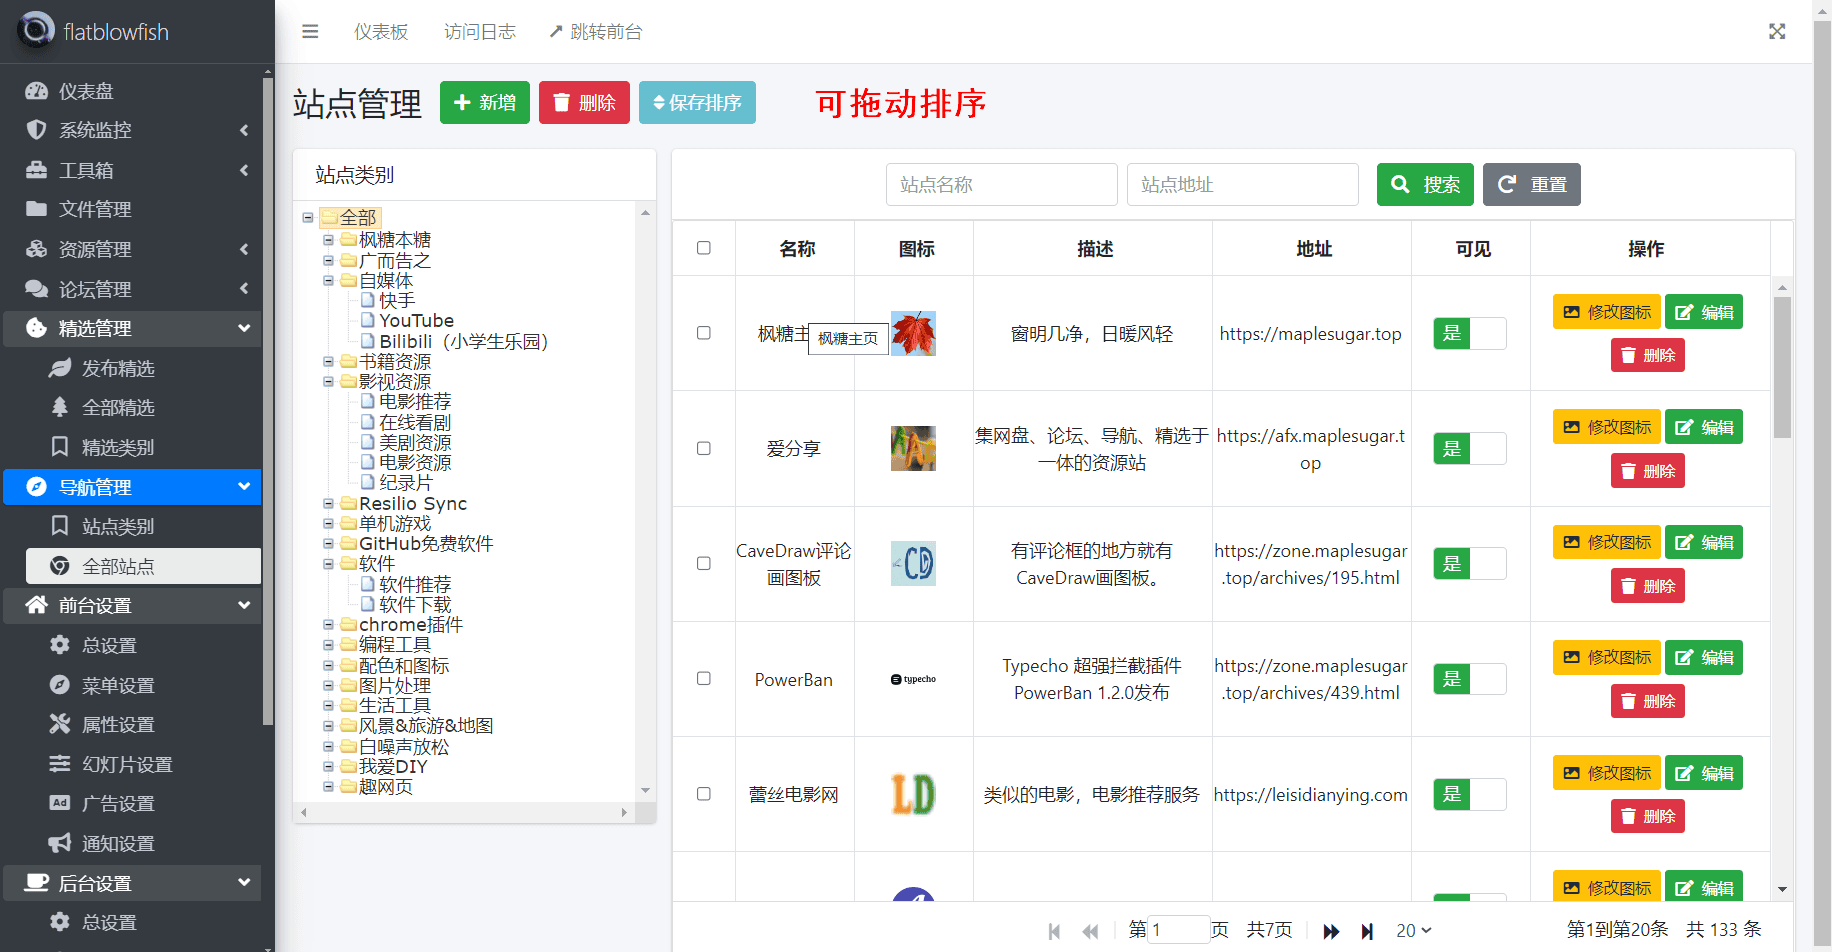This screenshot has height=952, width=1832.
Task: Click 修改图标 for the 爱分享 row
Action: [1607, 427]
